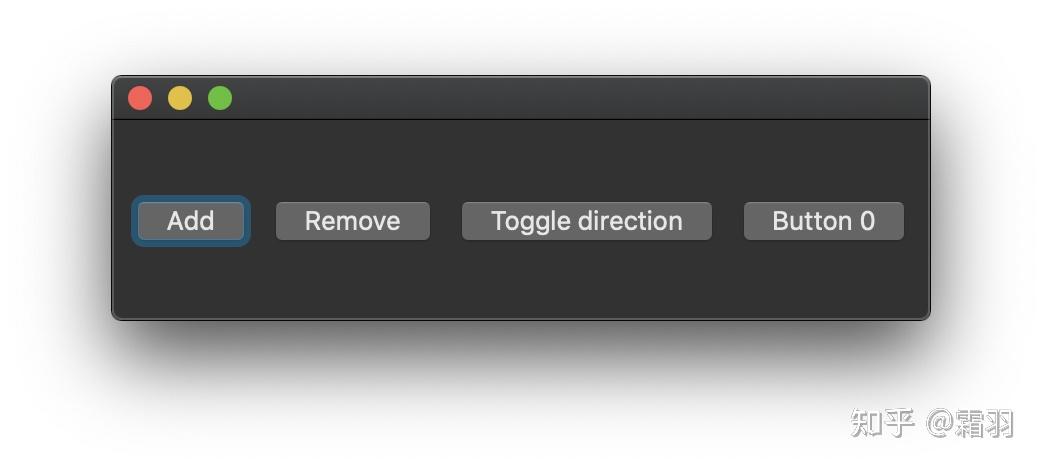Select the Button 0 button
Screen dimensions: 1042x468
click(x=823, y=221)
